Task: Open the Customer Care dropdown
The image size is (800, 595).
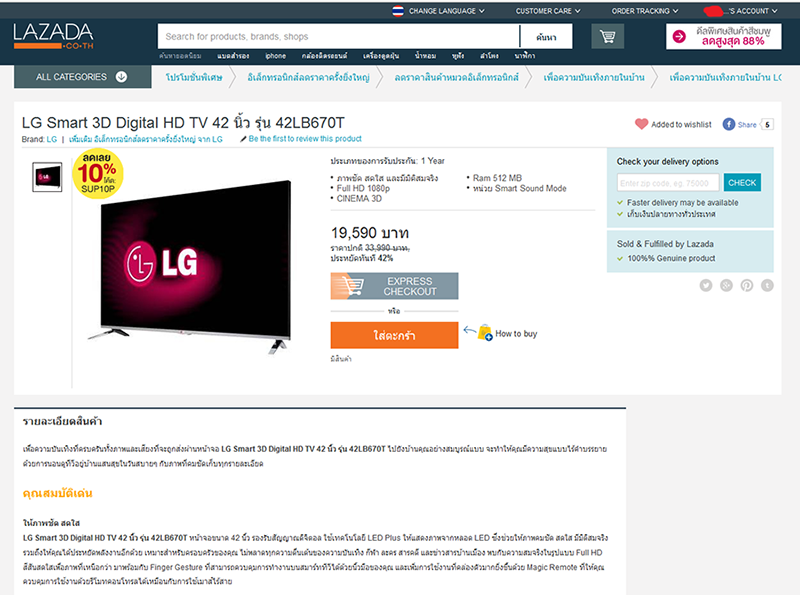Action: click(x=547, y=11)
